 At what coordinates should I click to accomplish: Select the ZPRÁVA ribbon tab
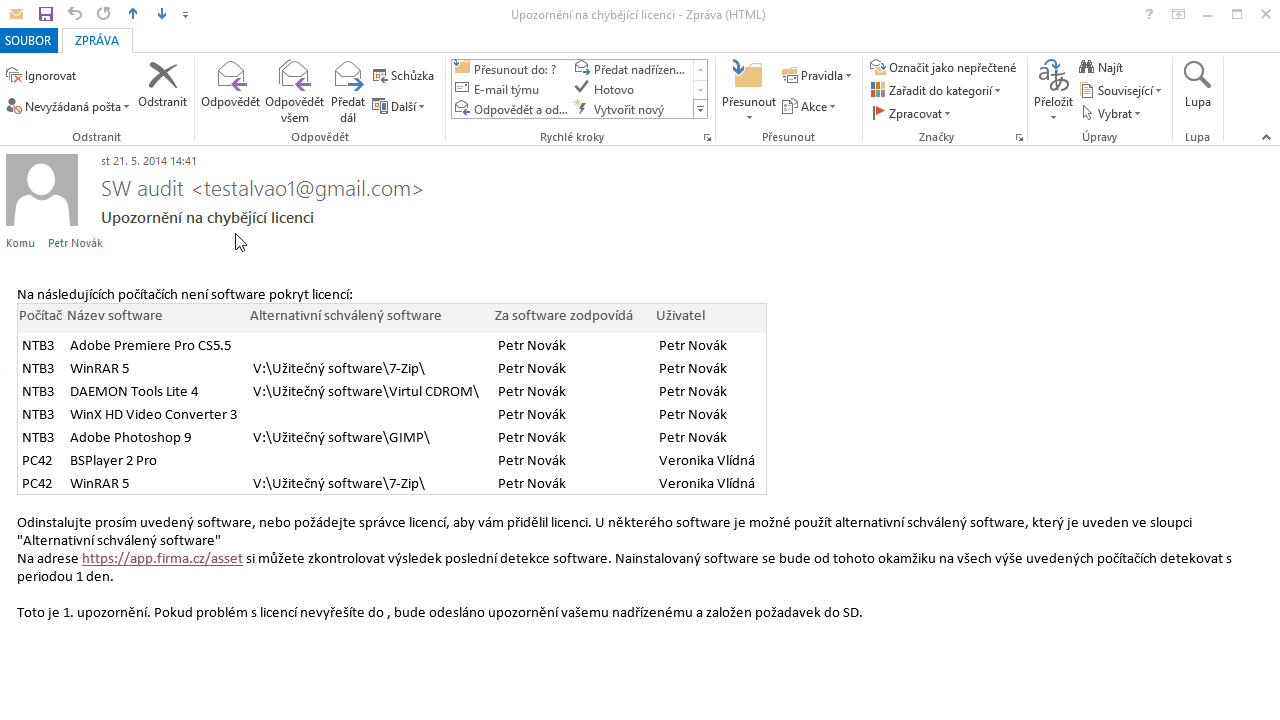(96, 41)
